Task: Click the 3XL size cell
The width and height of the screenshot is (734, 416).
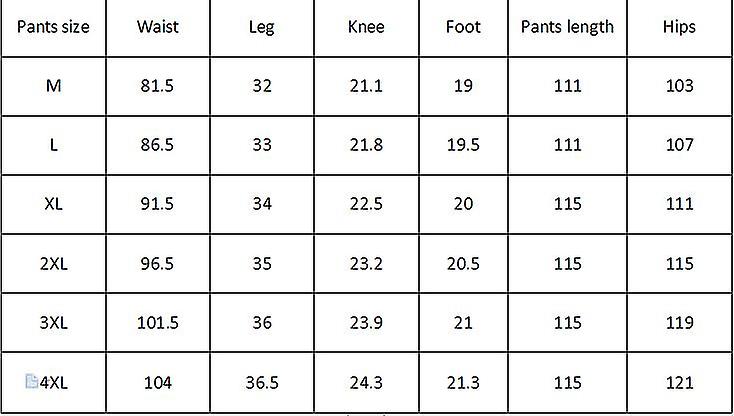Action: [53, 323]
